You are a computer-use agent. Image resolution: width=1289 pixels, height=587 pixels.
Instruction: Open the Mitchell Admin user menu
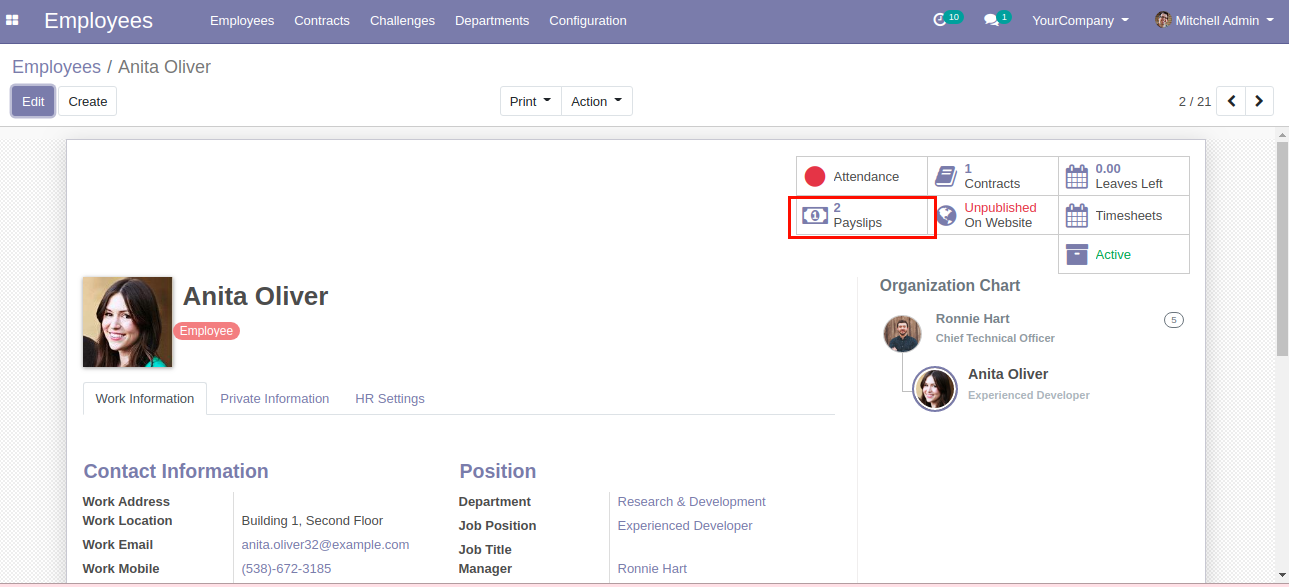pos(1215,20)
